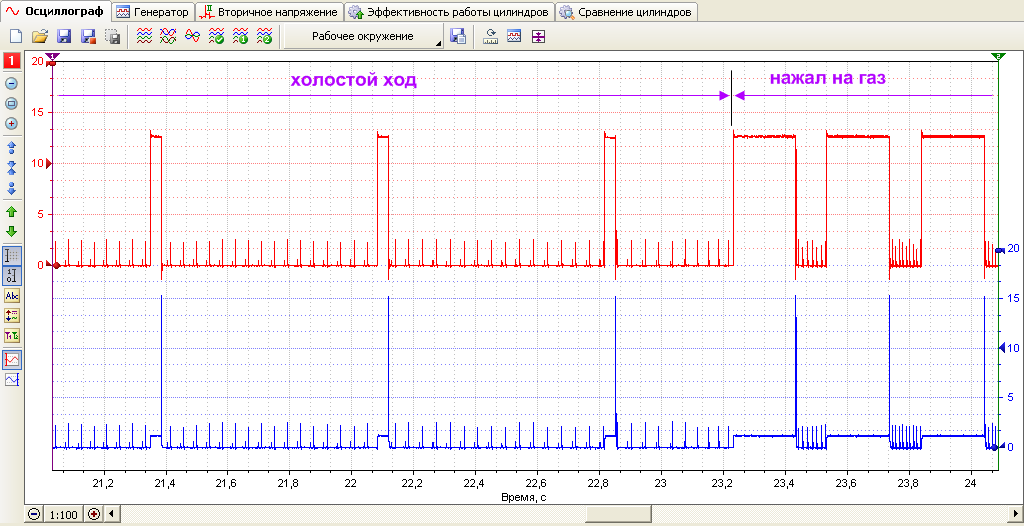Select channel 1 red button
1024x526 pixels.
tap(12, 62)
